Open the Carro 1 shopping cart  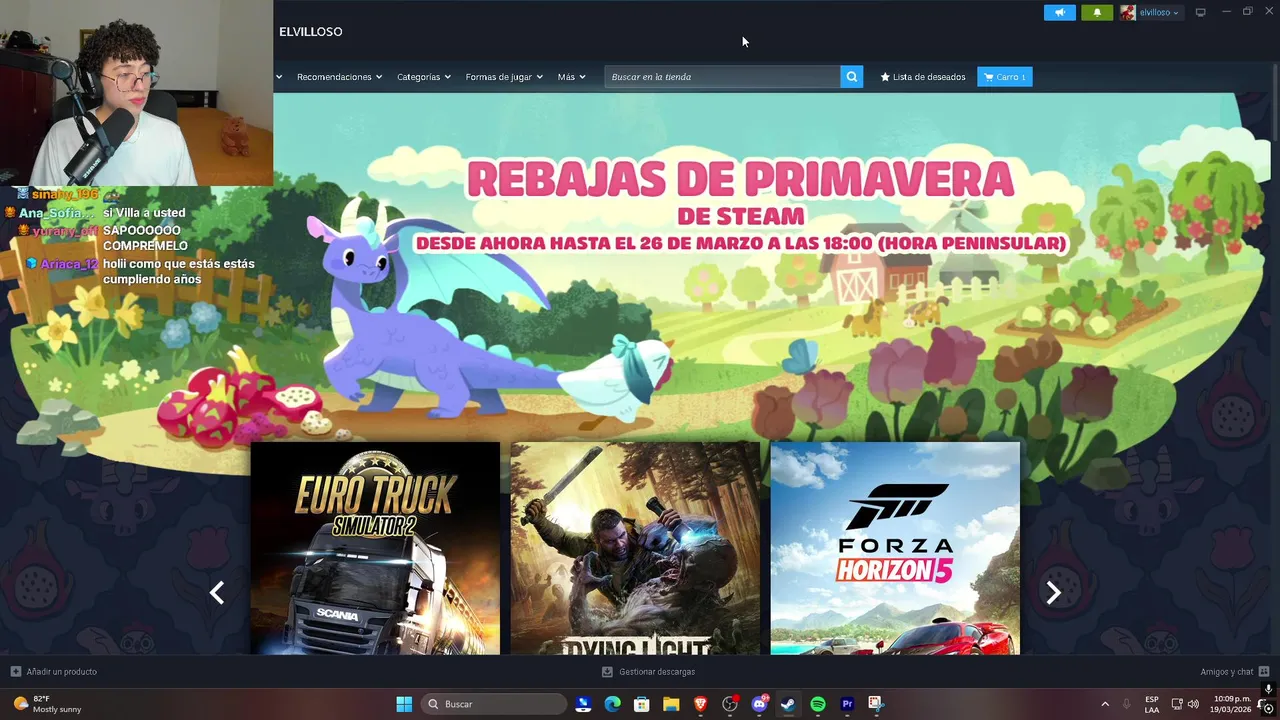point(1004,77)
